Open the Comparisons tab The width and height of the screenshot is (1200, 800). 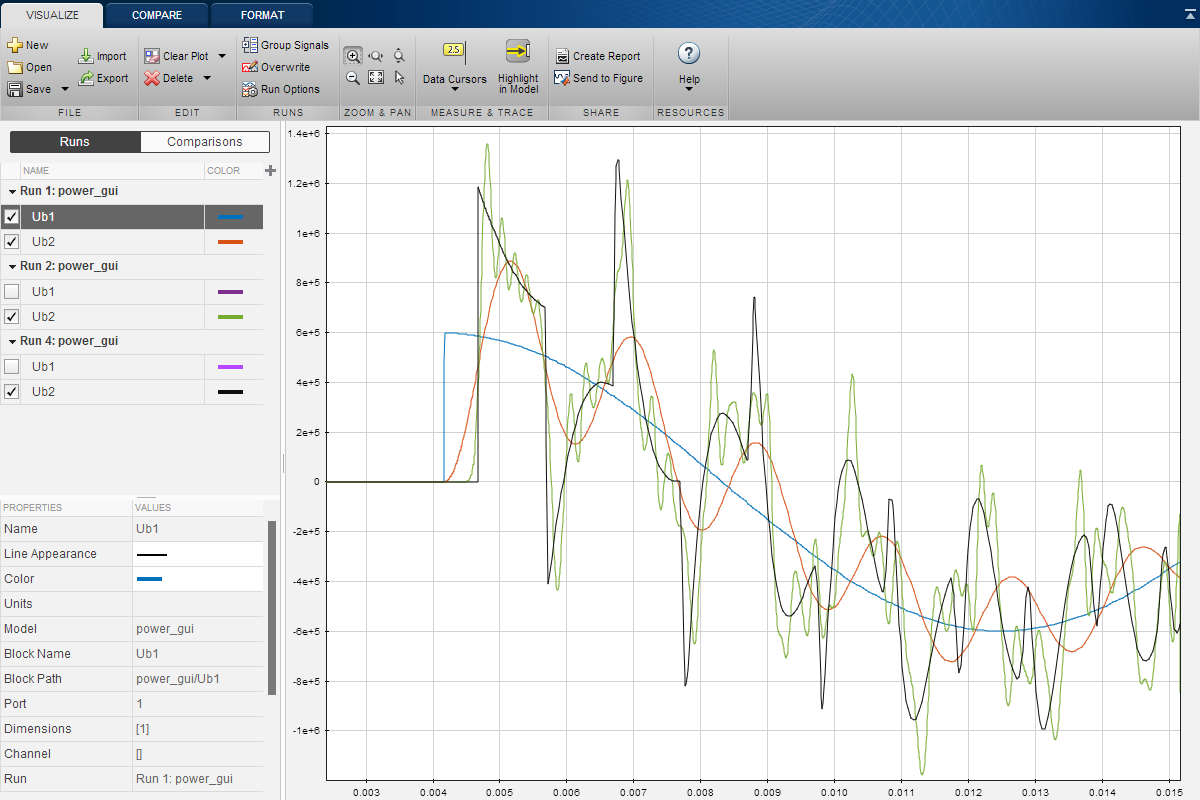[205, 141]
